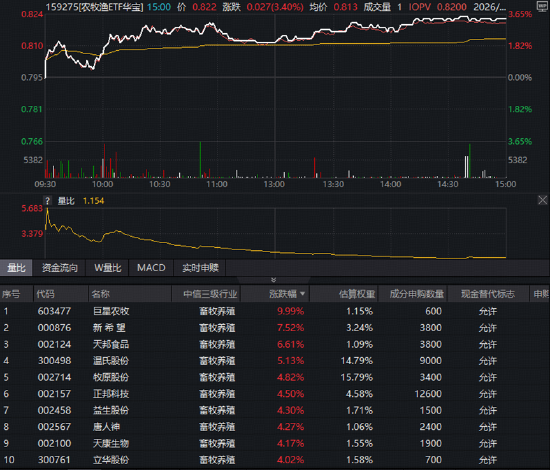
Task: Select the W量比 tab
Action: click(x=107, y=268)
